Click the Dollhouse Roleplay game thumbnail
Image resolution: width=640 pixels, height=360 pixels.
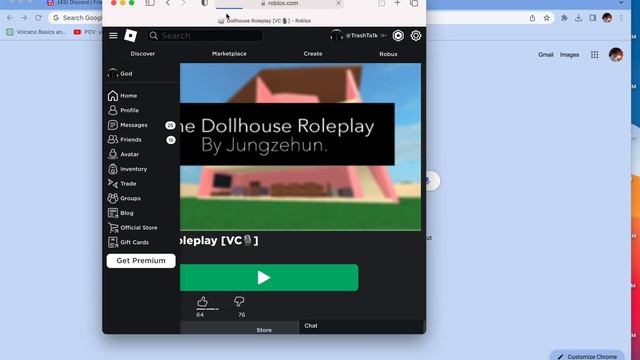[x=300, y=147]
